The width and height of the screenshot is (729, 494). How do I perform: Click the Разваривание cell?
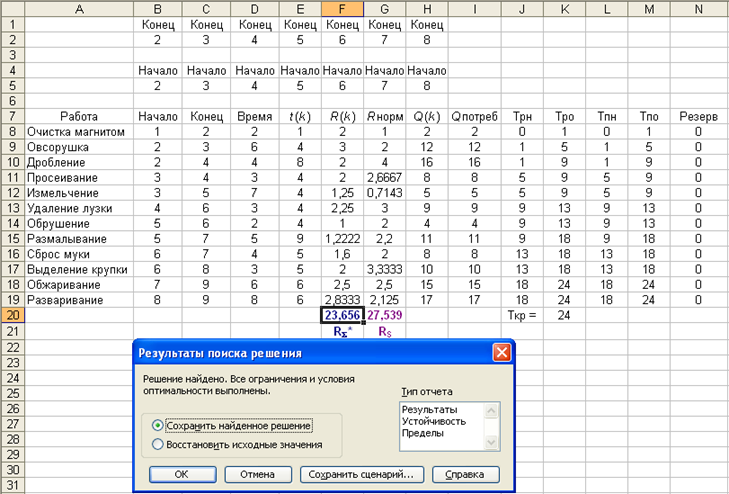79,300
